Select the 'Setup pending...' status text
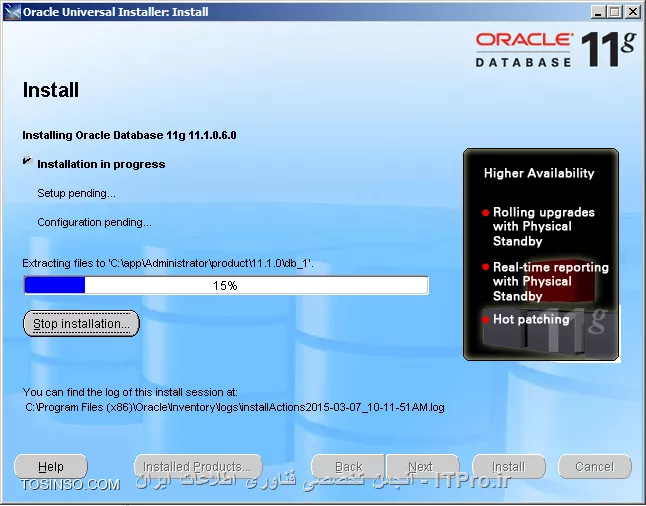646x506 pixels. [x=76, y=193]
